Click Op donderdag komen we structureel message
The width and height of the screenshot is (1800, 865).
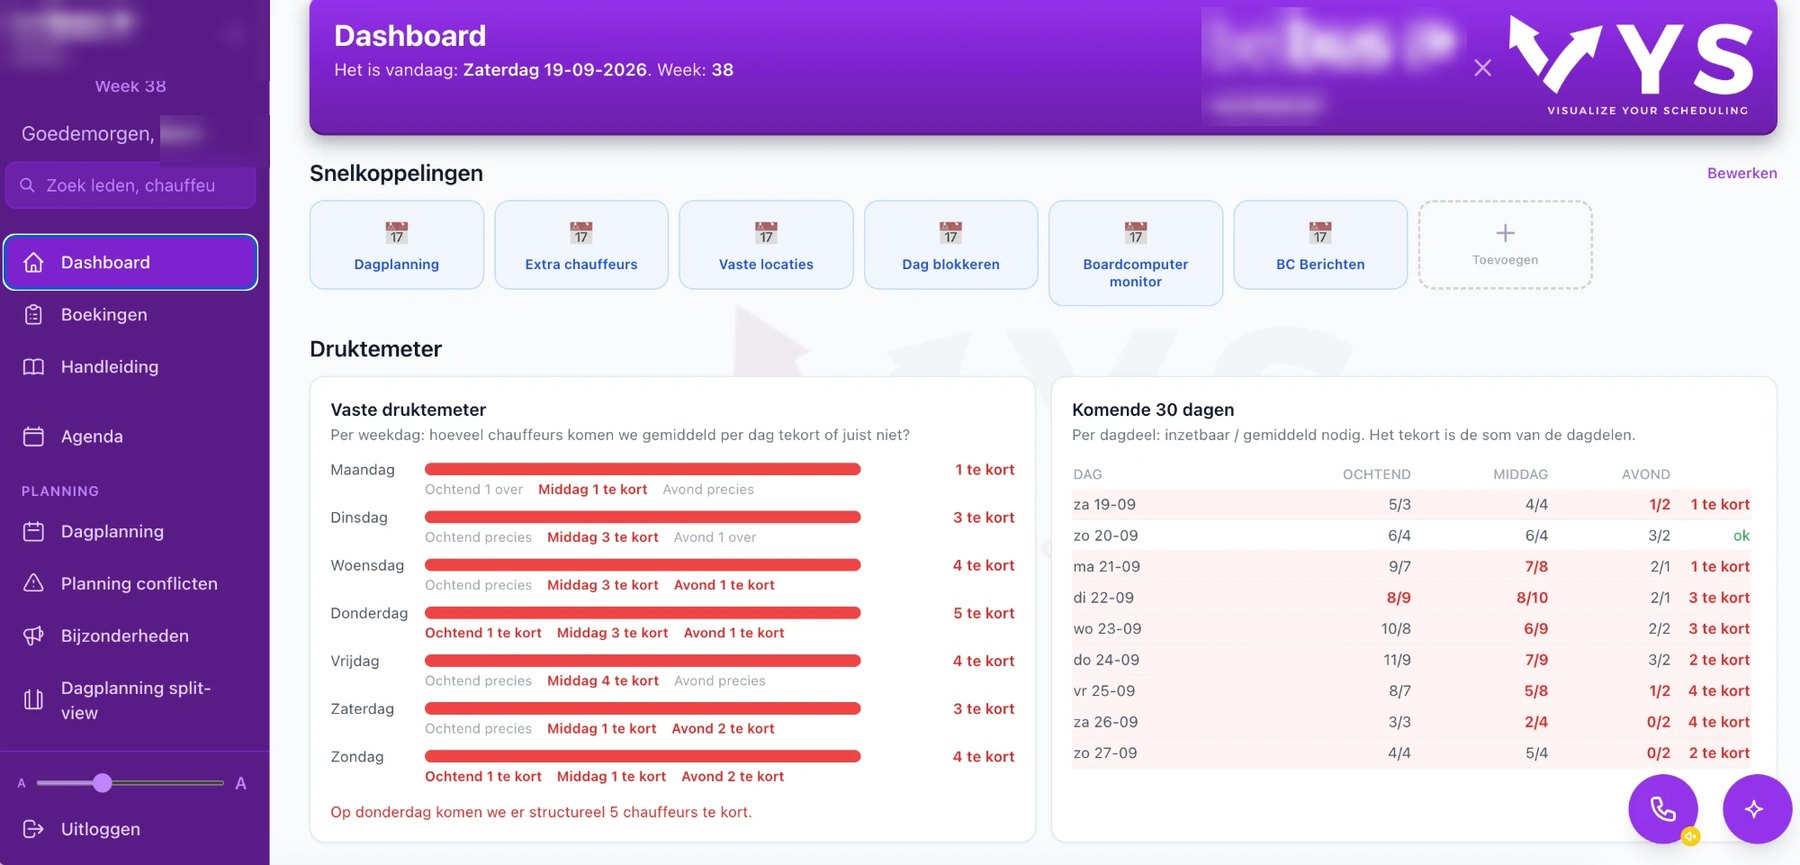(x=541, y=812)
